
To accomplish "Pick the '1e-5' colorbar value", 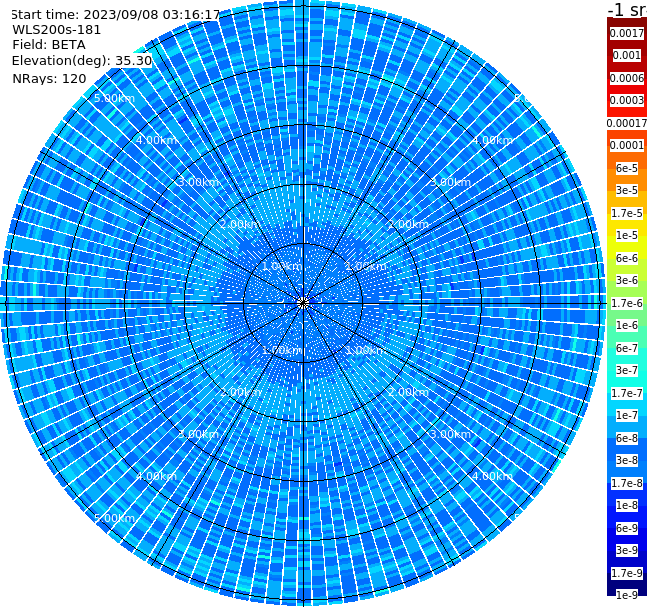I will (627, 236).
